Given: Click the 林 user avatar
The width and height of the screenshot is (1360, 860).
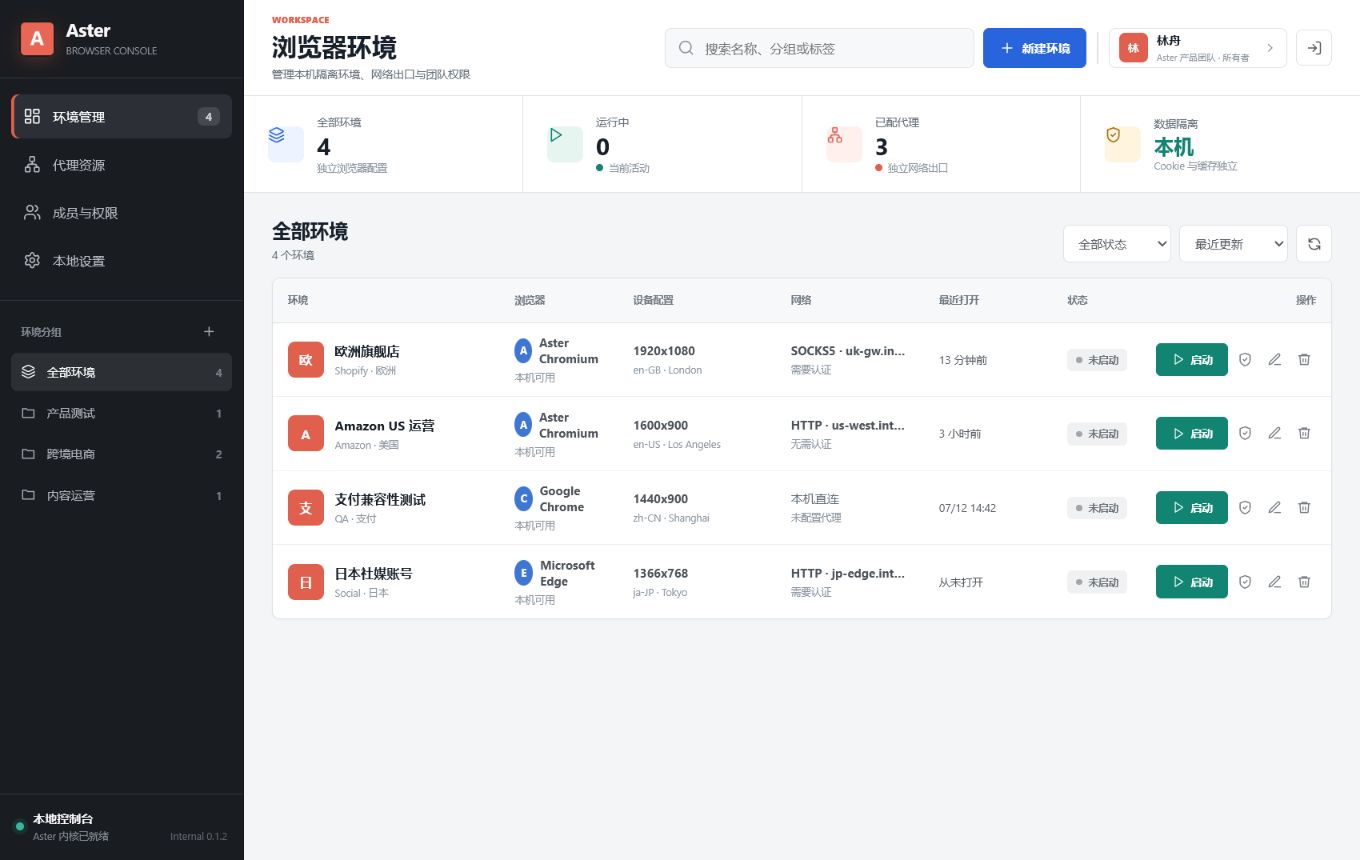Looking at the screenshot, I should click(1133, 48).
